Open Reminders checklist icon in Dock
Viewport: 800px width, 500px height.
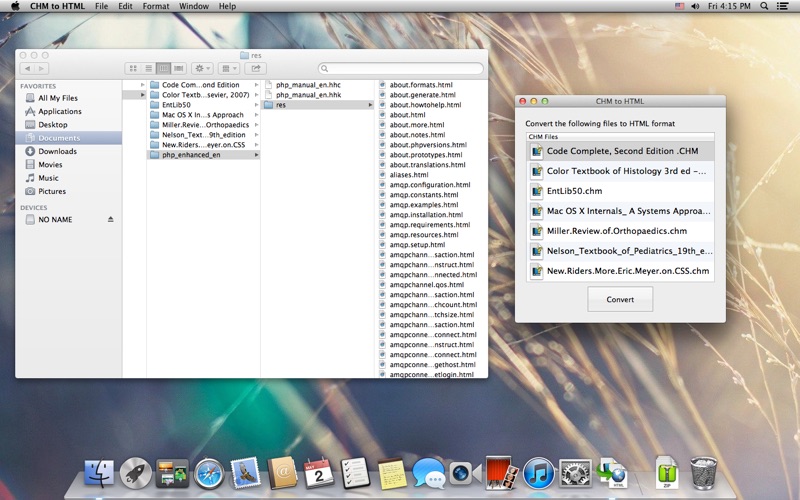click(355, 473)
